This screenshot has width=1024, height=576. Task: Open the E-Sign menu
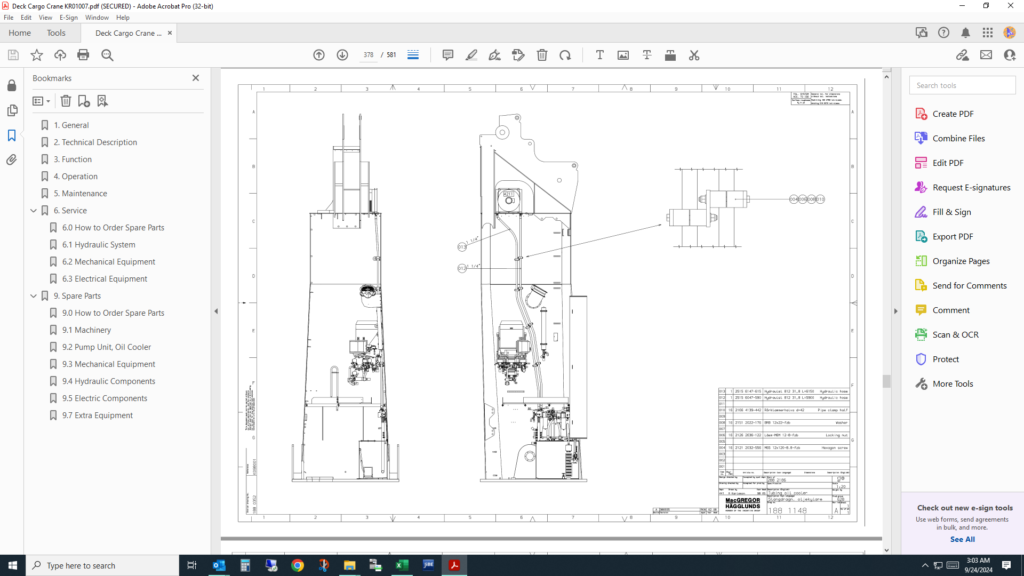point(69,18)
